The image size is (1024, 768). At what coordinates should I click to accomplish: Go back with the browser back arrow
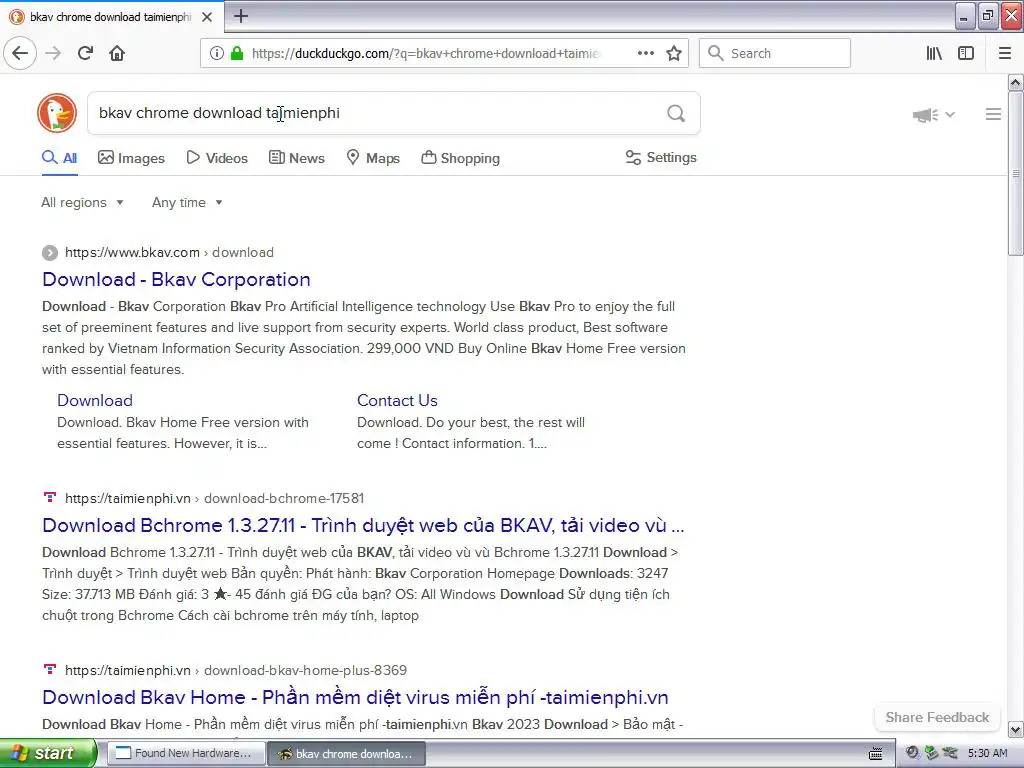tap(20, 53)
